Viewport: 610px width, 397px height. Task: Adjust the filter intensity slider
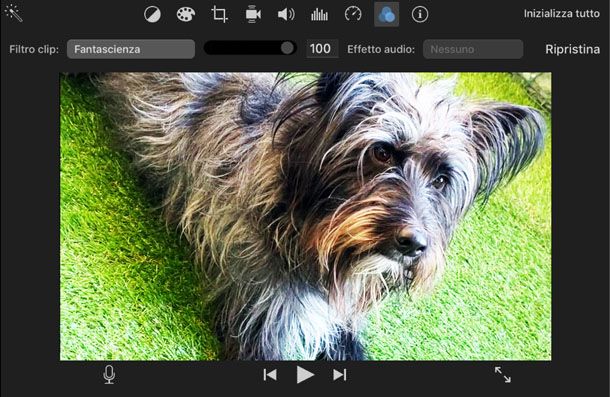(250, 48)
